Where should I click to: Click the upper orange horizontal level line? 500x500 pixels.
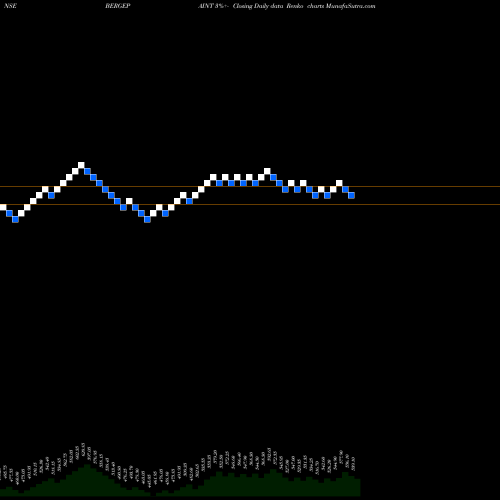250,186
